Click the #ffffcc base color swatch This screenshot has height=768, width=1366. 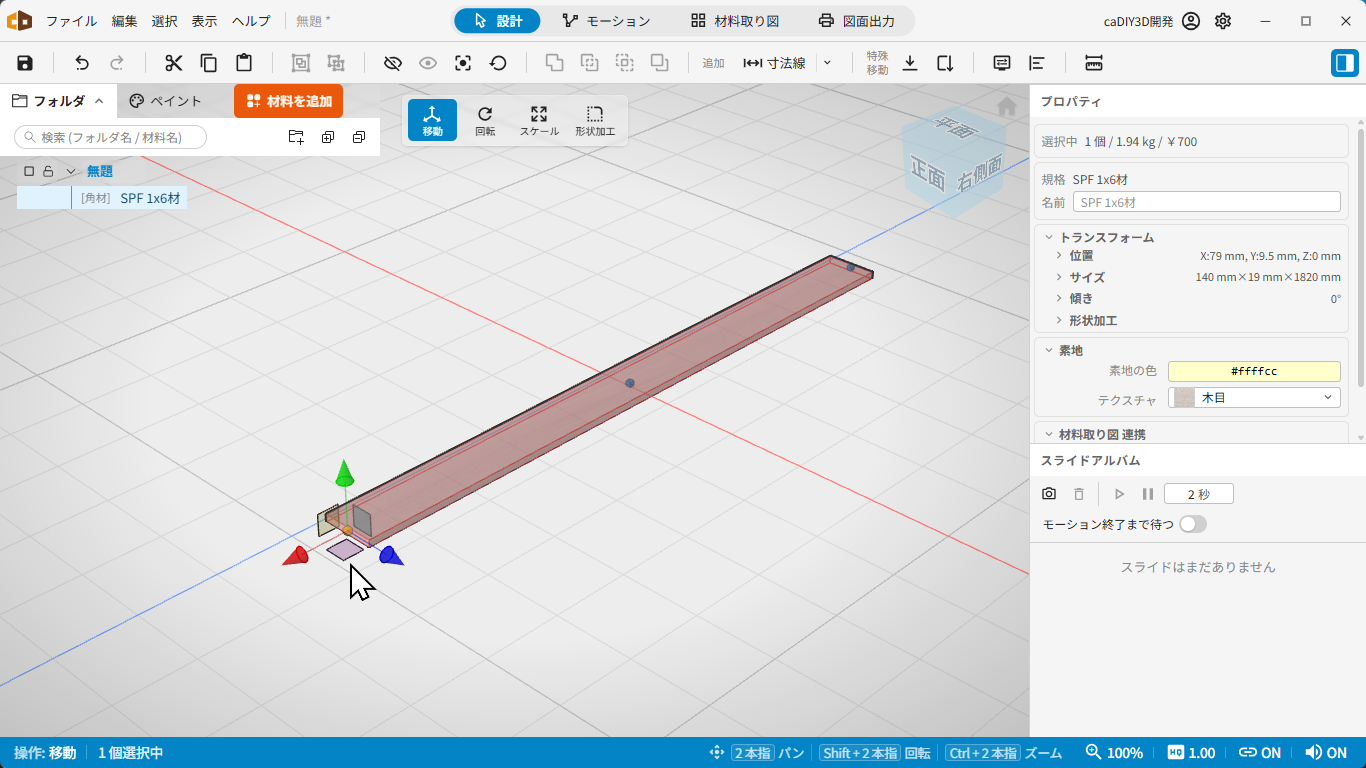pyautogui.click(x=1254, y=371)
